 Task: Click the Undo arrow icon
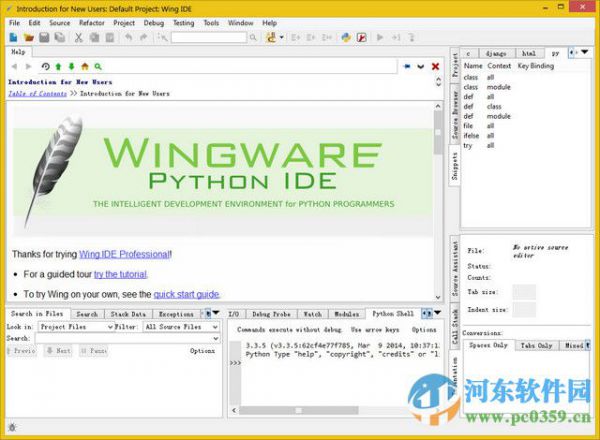click(x=129, y=37)
